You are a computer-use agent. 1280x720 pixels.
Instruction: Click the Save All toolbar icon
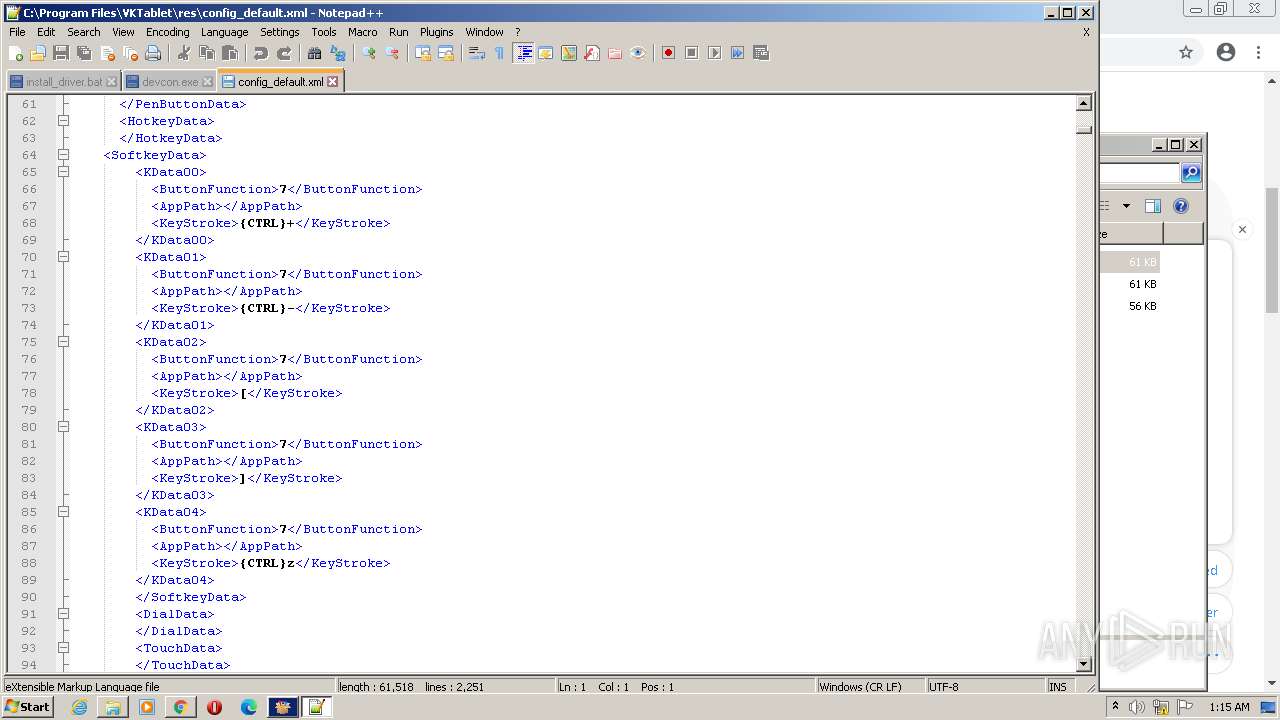(x=84, y=53)
